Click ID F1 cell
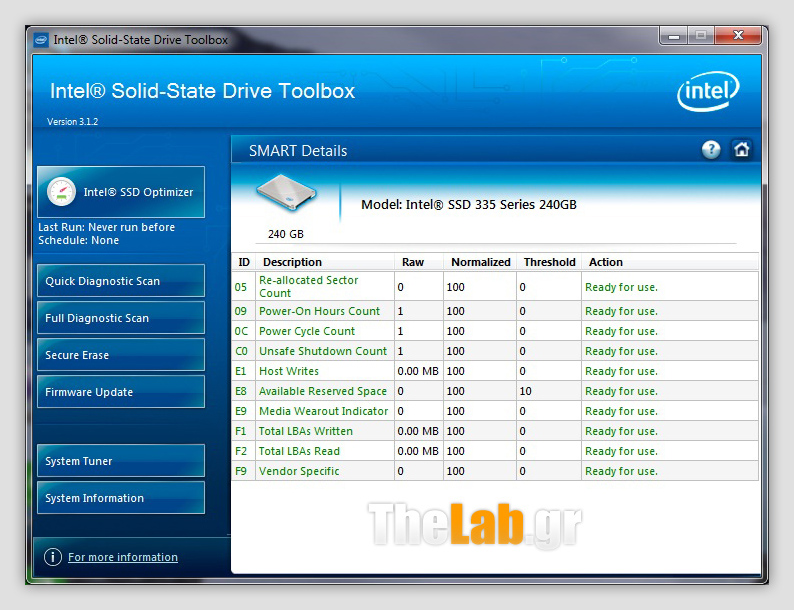The image size is (794, 610). 241,431
